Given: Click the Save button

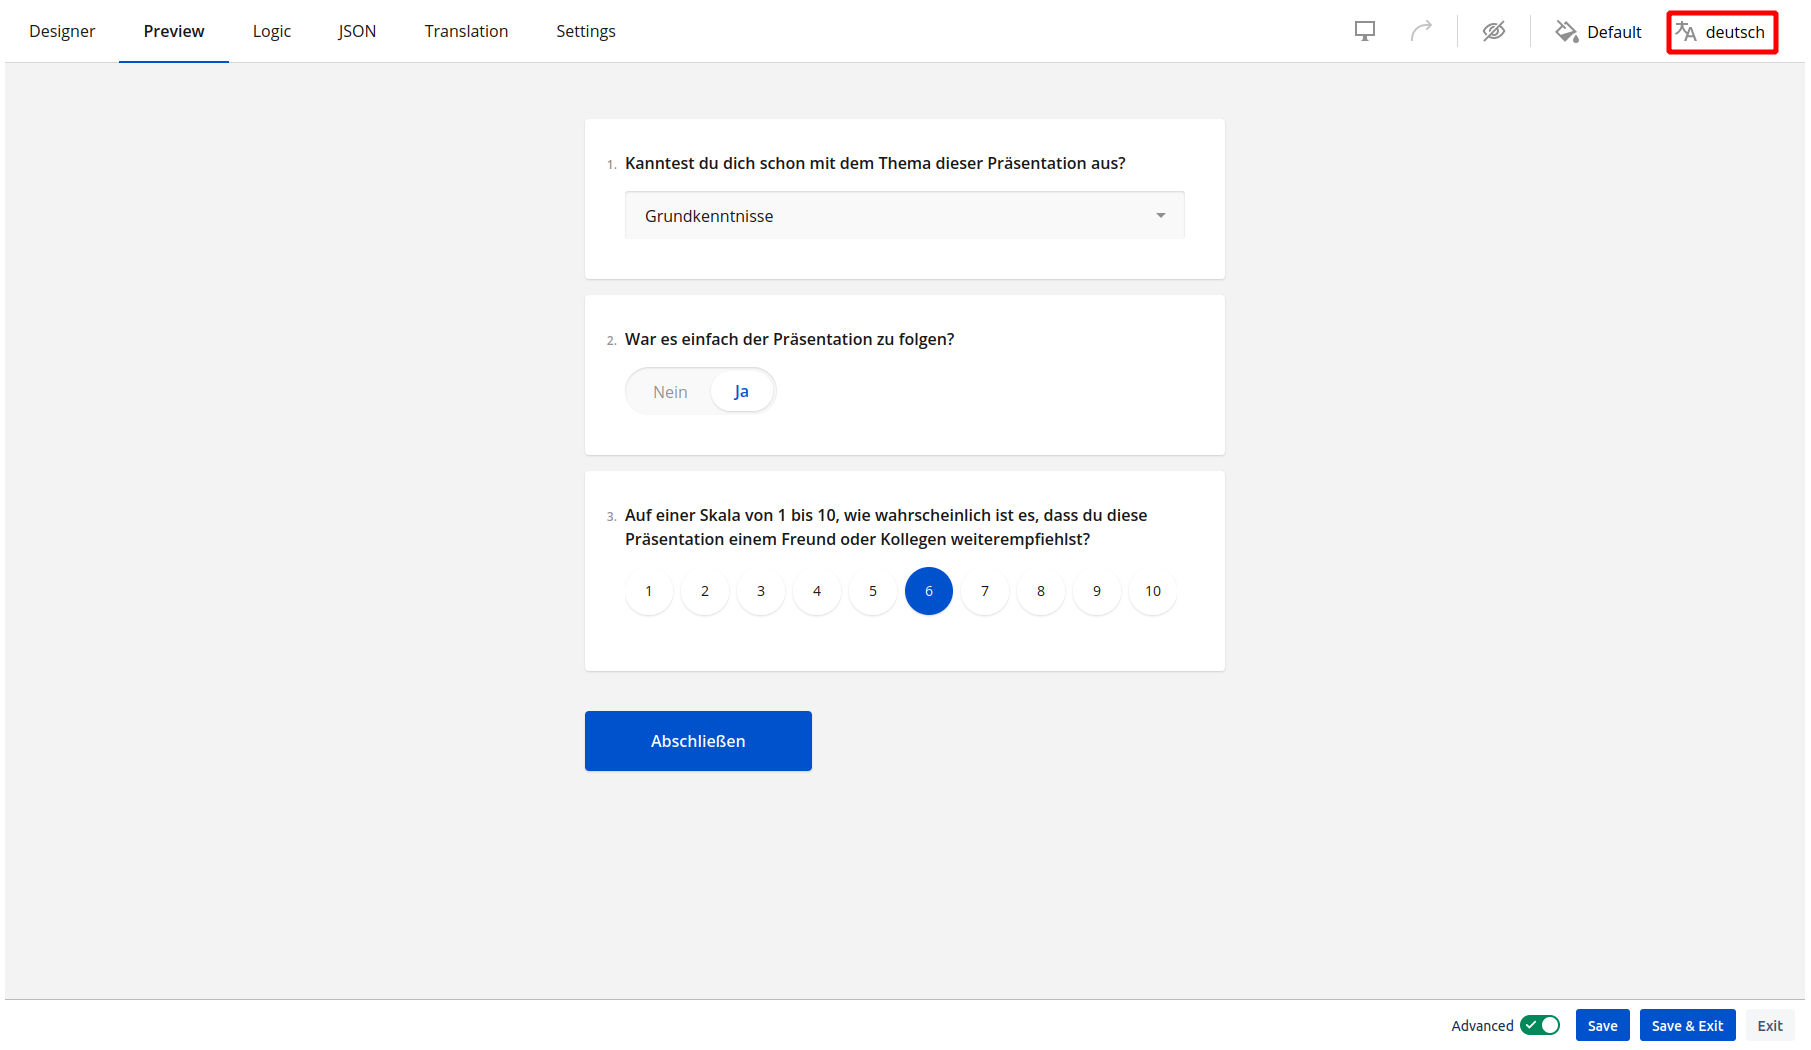Looking at the screenshot, I should point(1602,1025).
